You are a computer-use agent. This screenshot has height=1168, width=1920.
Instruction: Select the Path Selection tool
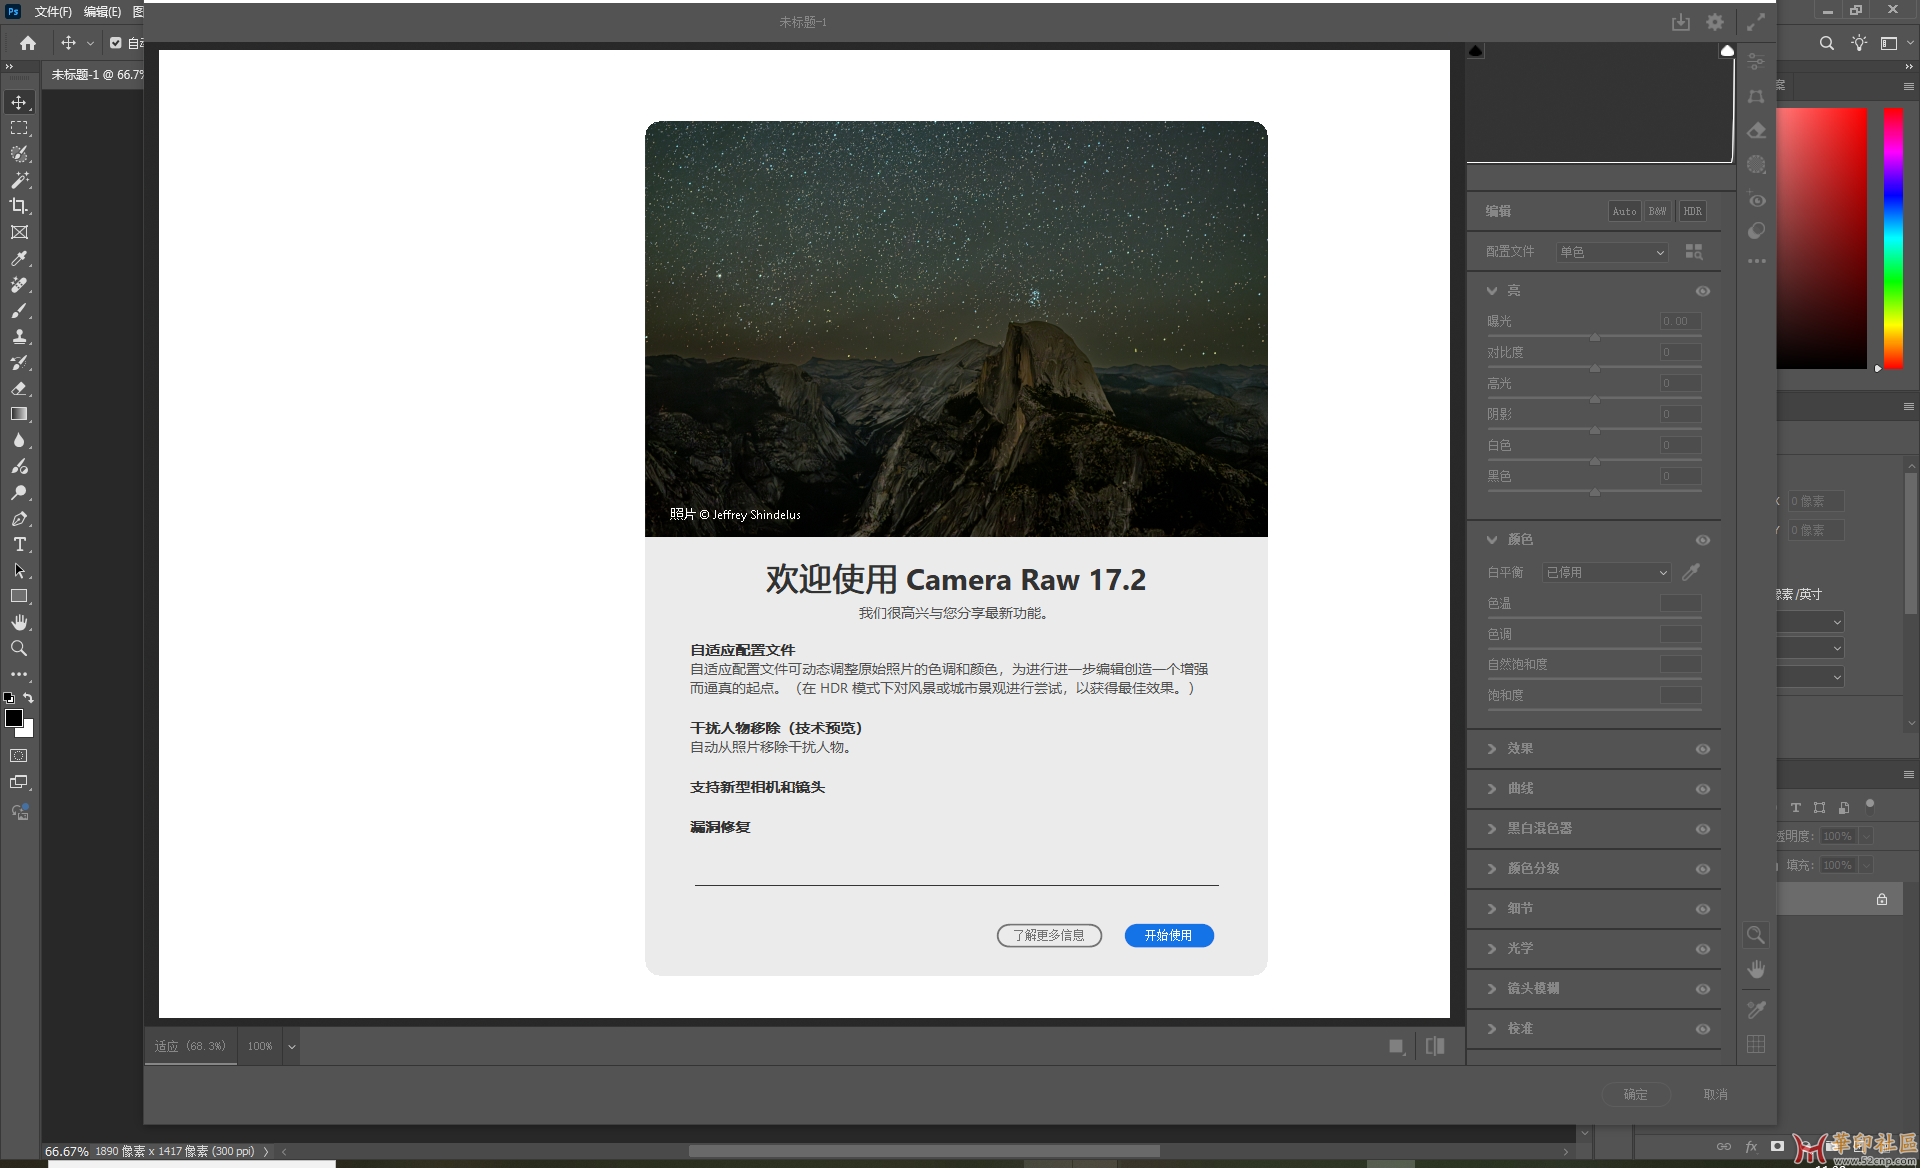19,570
